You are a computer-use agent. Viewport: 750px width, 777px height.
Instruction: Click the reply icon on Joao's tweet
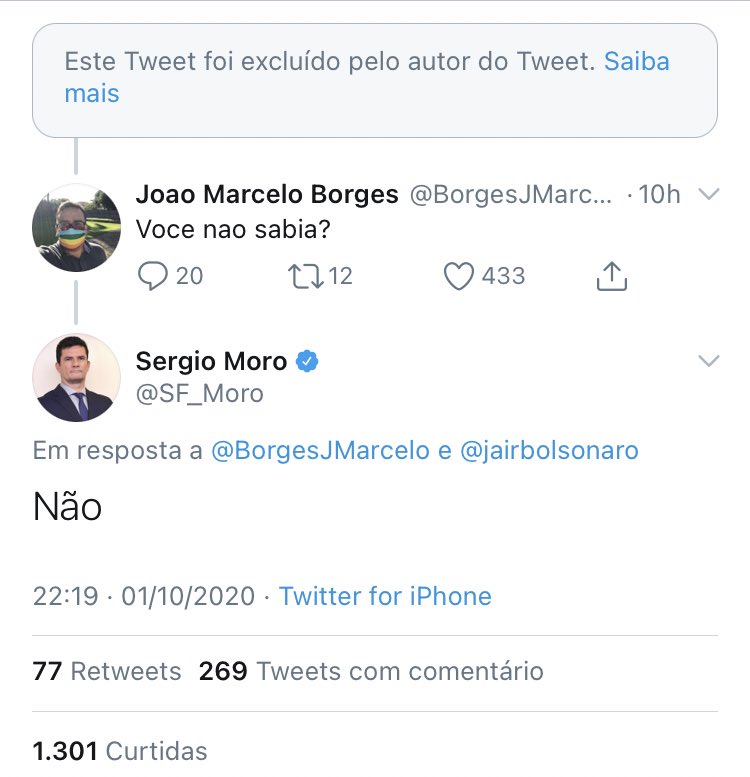tap(153, 276)
